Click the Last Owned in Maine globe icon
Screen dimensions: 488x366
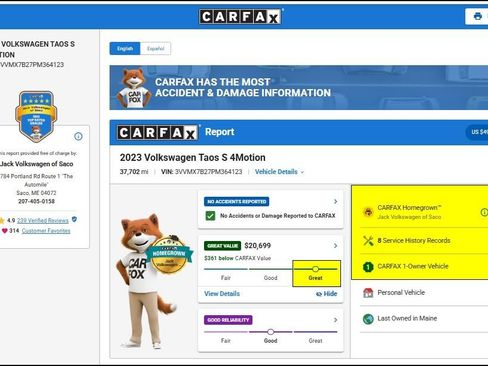[x=368, y=319]
